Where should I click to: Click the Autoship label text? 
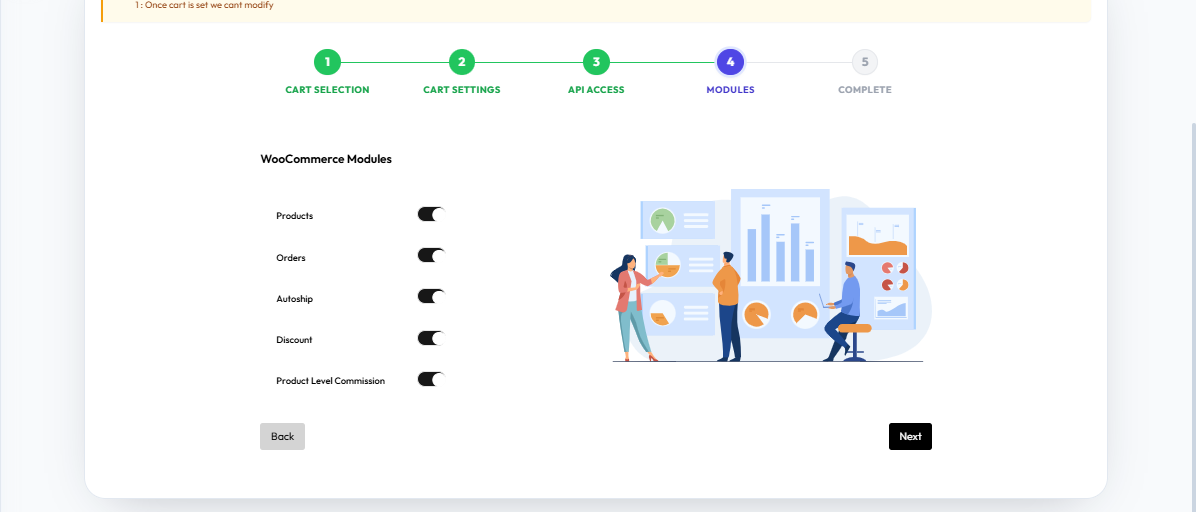click(294, 299)
